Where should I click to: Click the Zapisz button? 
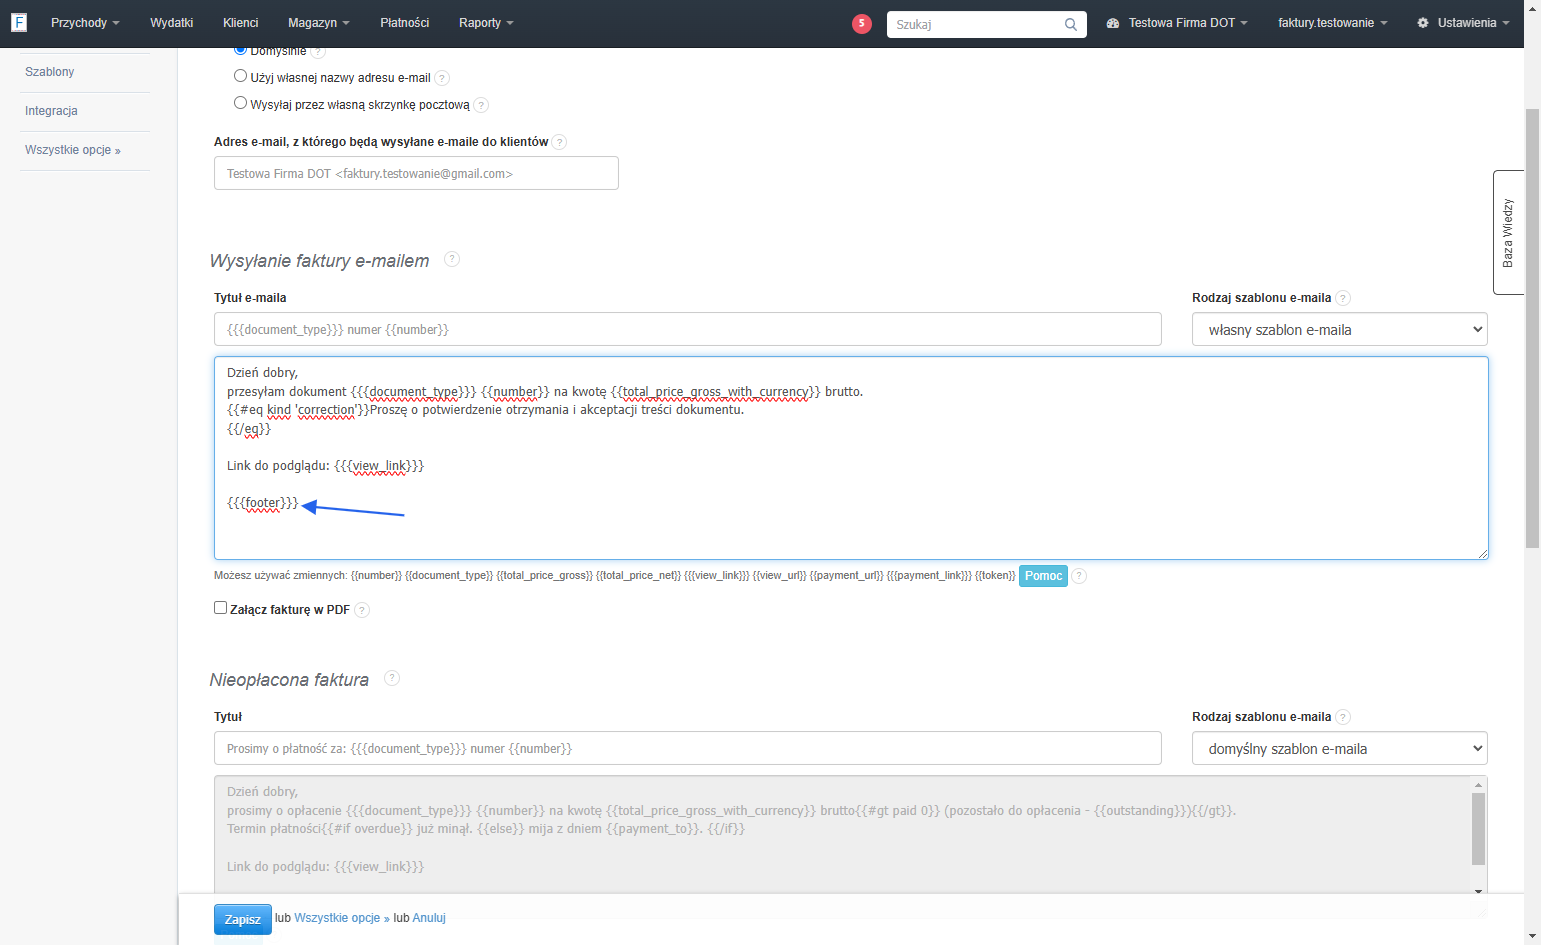[x=243, y=919]
